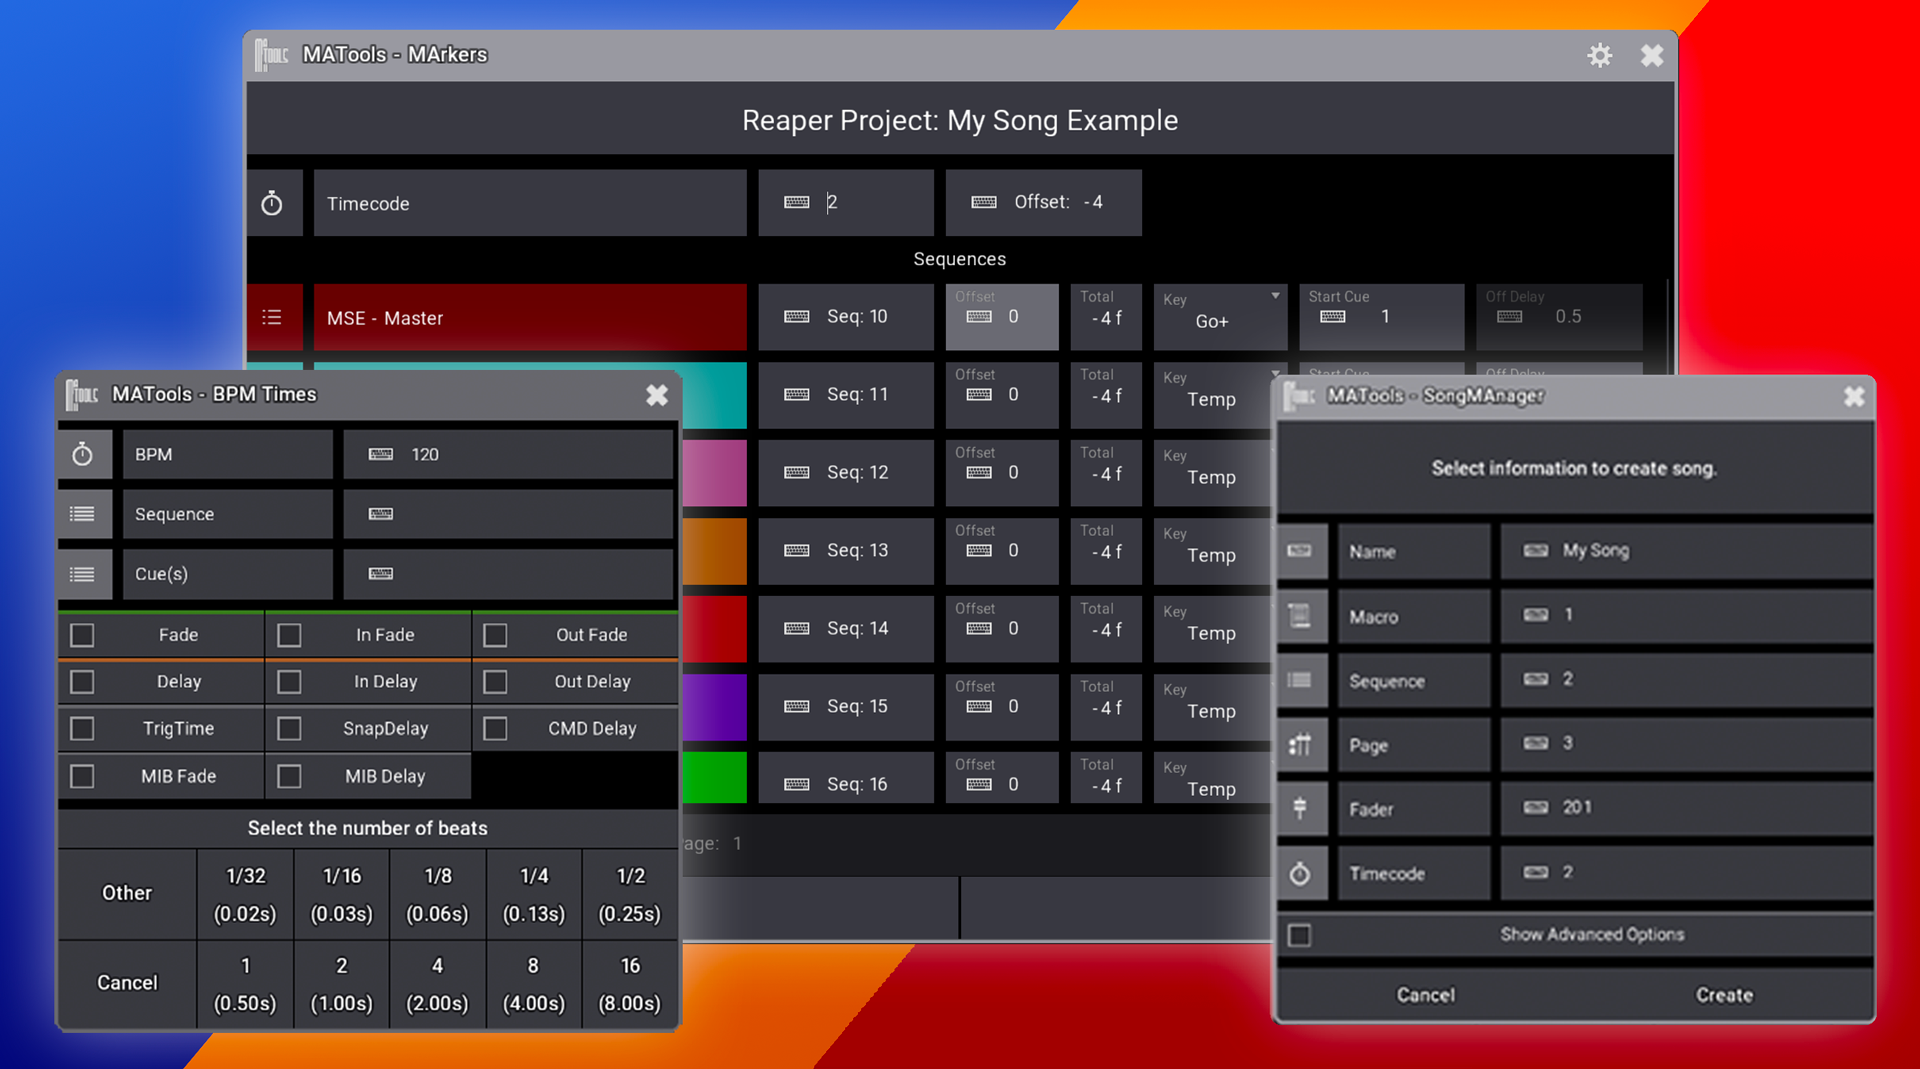Click Create in SongMAnager

[1724, 995]
